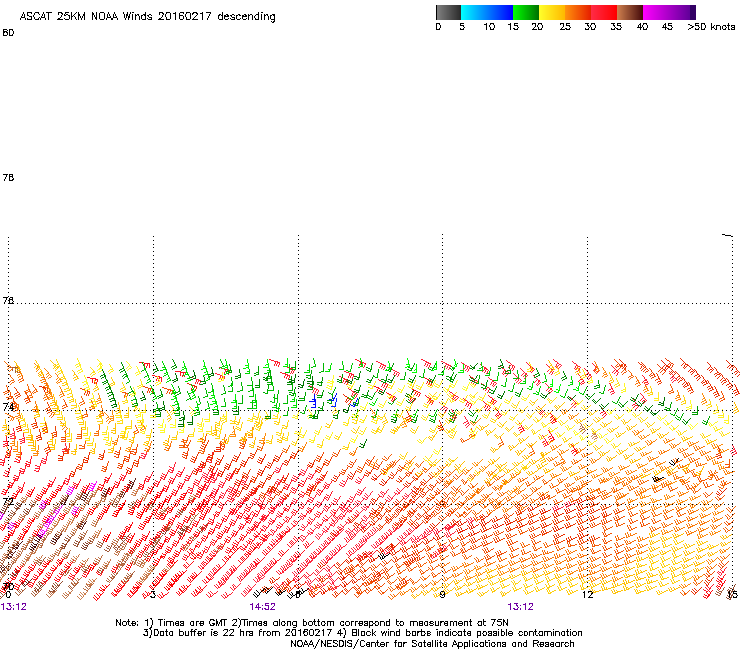740x650 pixels.
Task: Click the '>50 knots' legend label
Action: click(711, 27)
